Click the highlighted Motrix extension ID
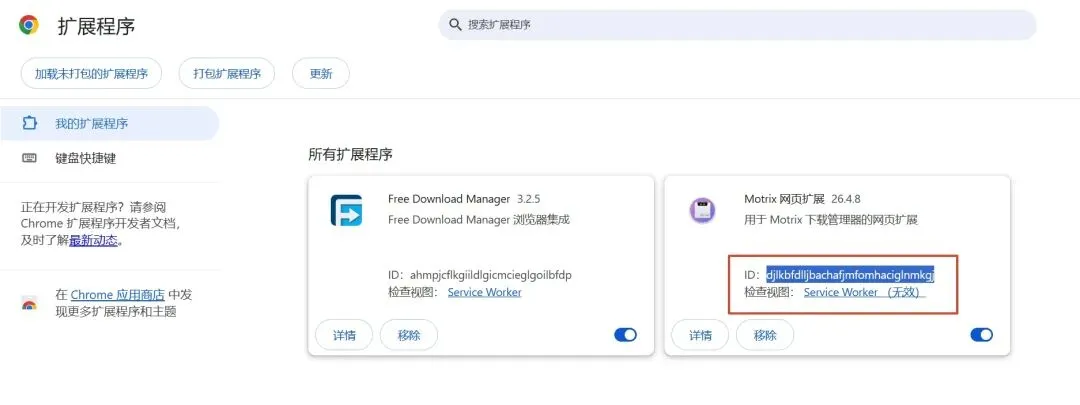 coord(850,275)
